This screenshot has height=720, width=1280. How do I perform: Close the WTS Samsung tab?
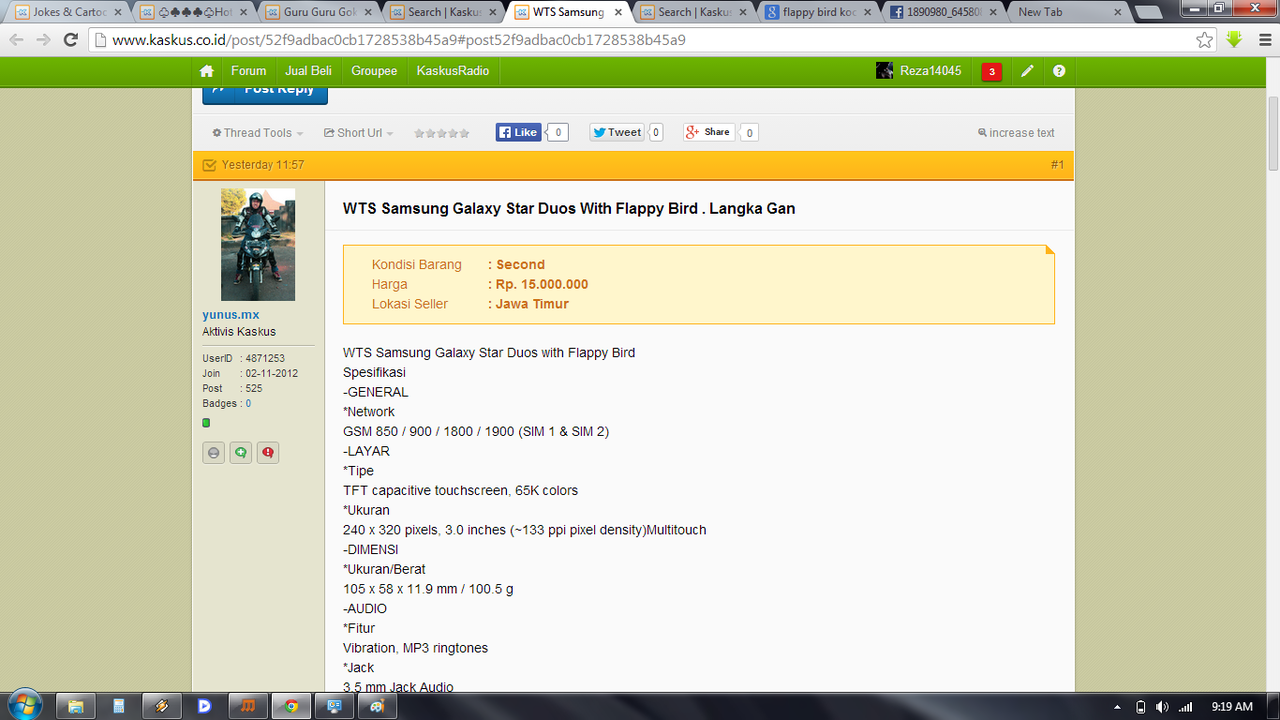pyautogui.click(x=618, y=12)
